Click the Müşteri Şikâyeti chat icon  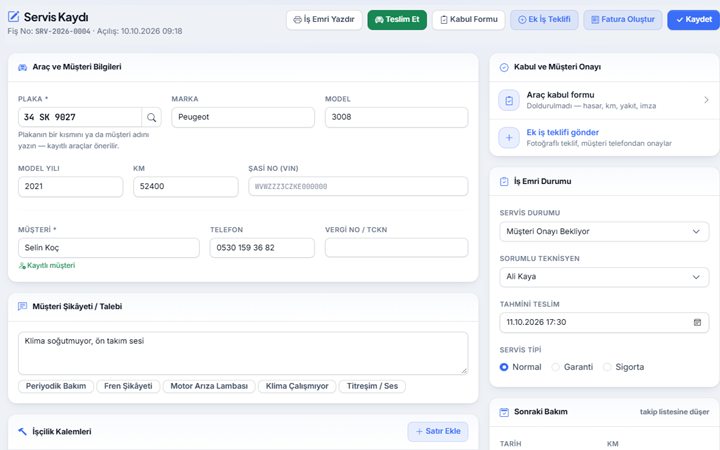point(22,306)
